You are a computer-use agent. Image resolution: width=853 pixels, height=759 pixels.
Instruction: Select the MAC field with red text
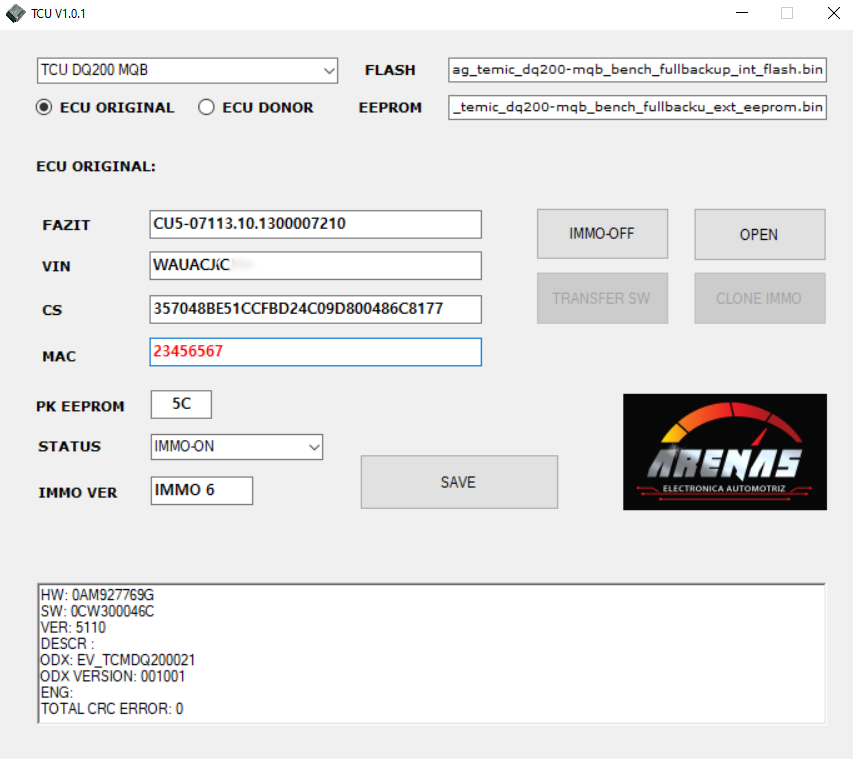(x=315, y=352)
